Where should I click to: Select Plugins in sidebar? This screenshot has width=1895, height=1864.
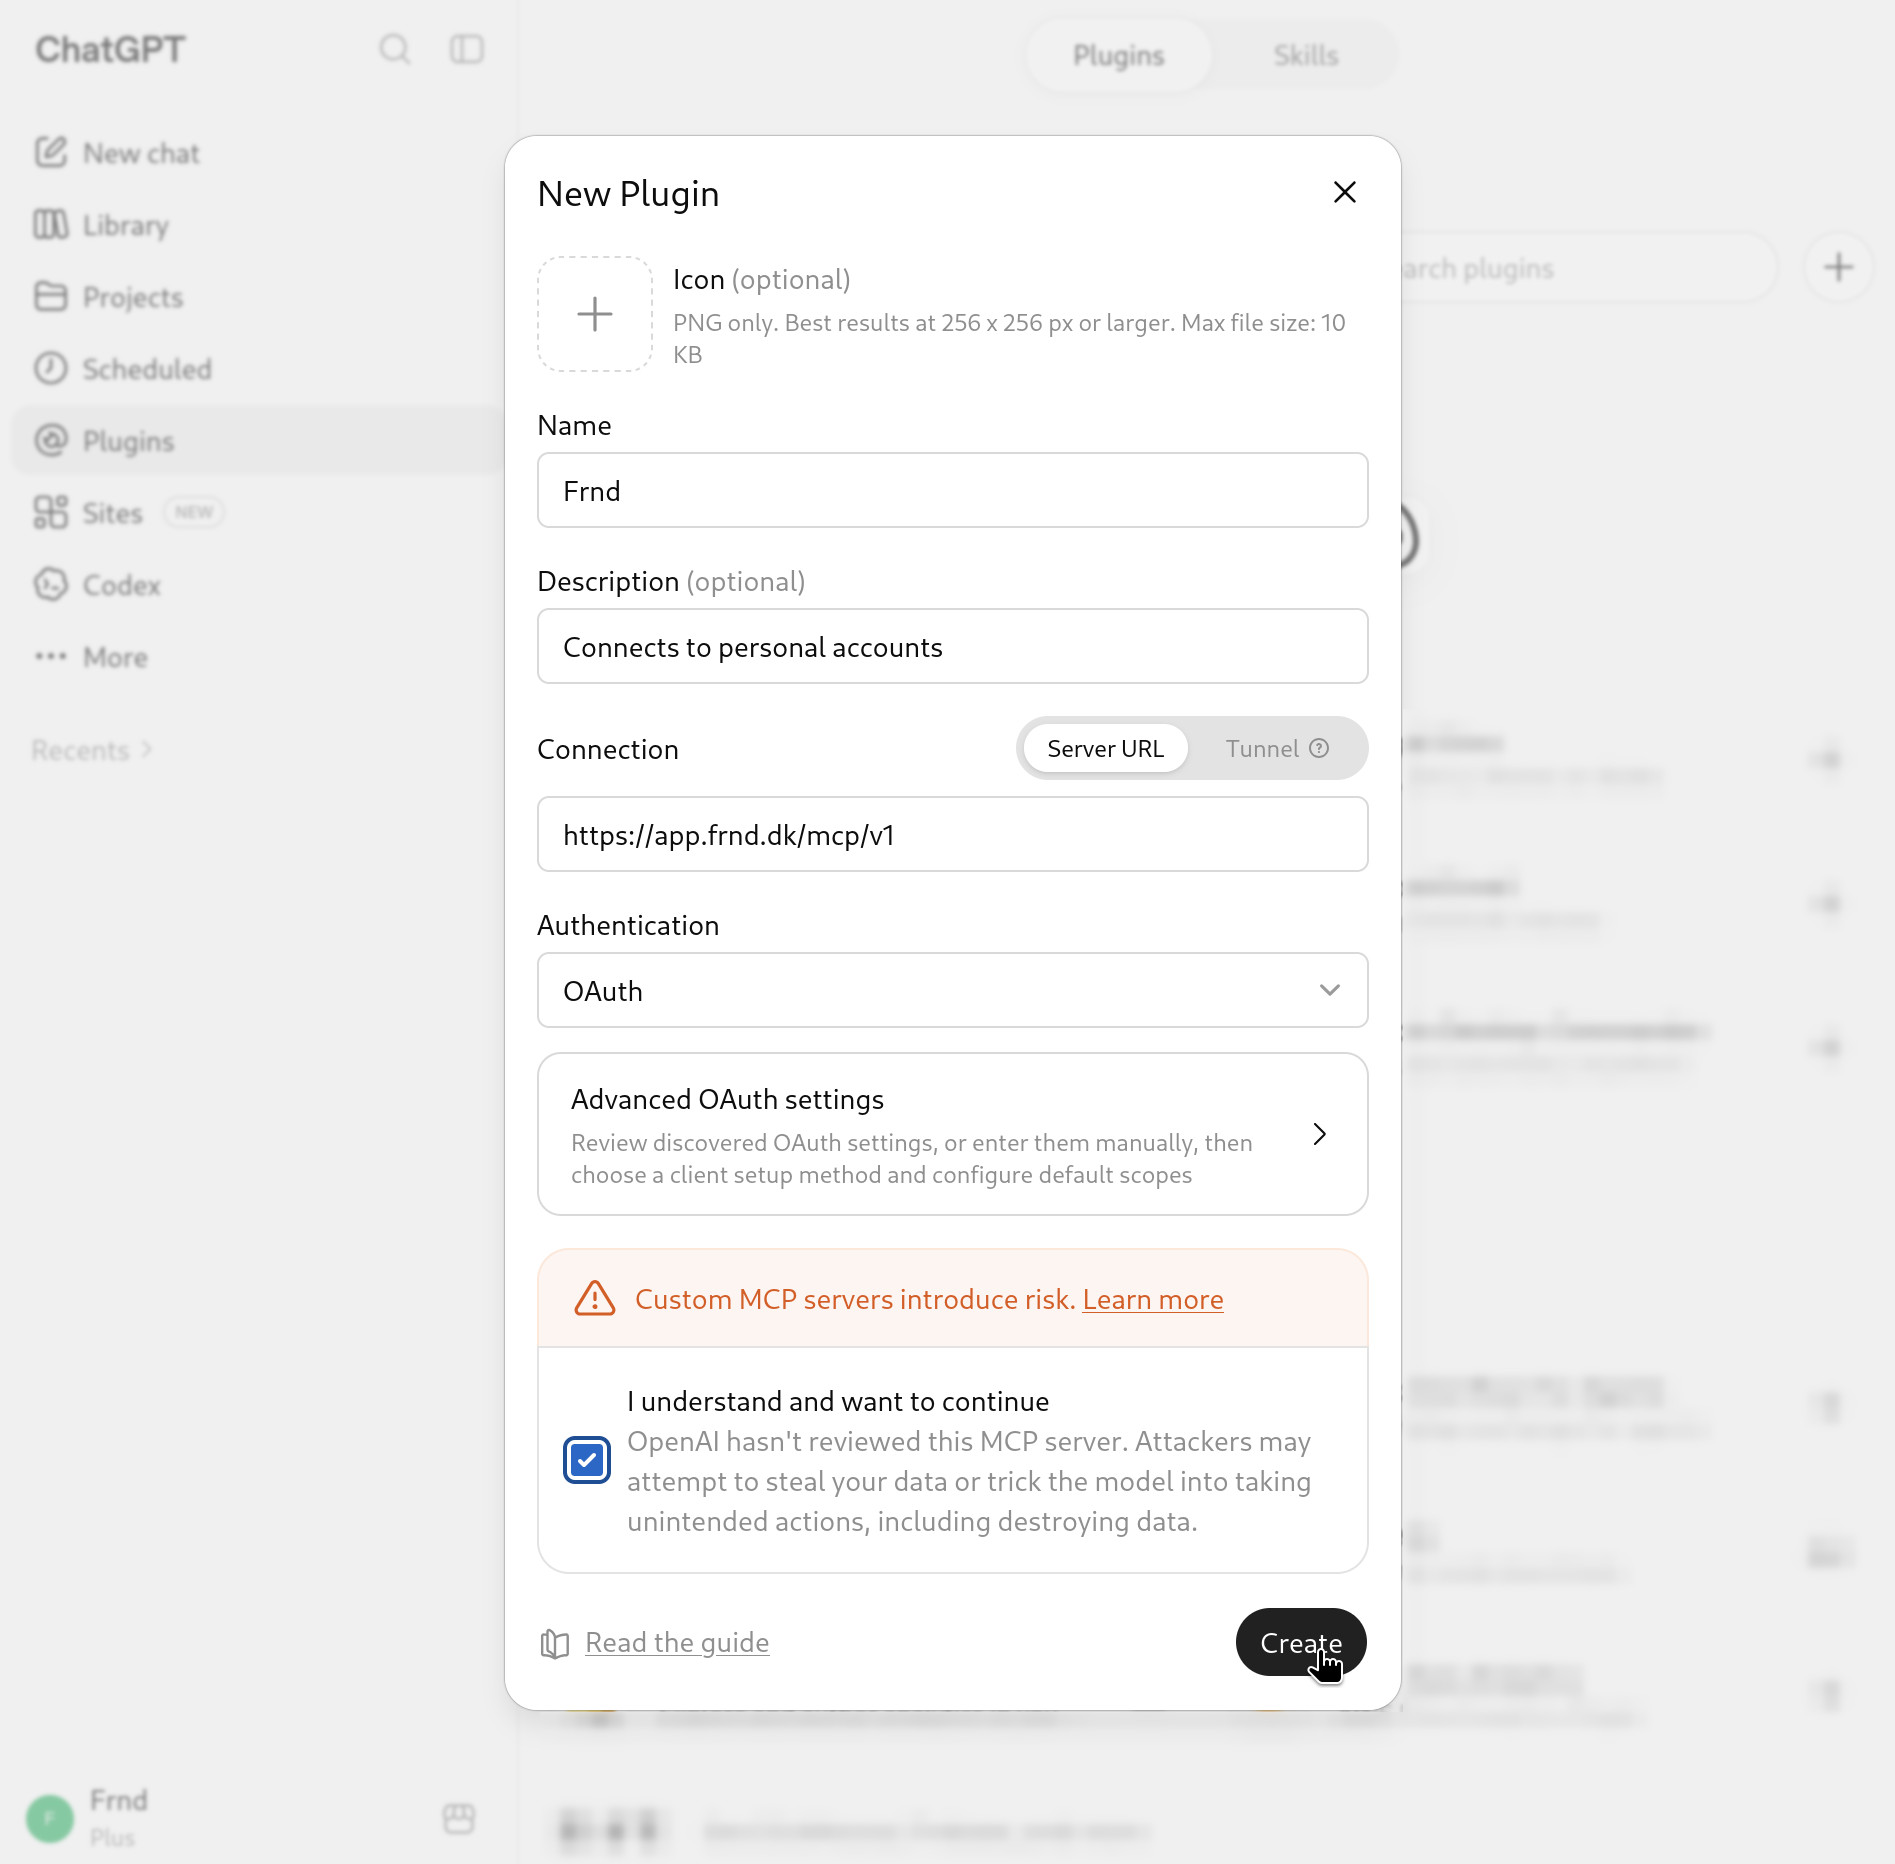click(x=258, y=441)
